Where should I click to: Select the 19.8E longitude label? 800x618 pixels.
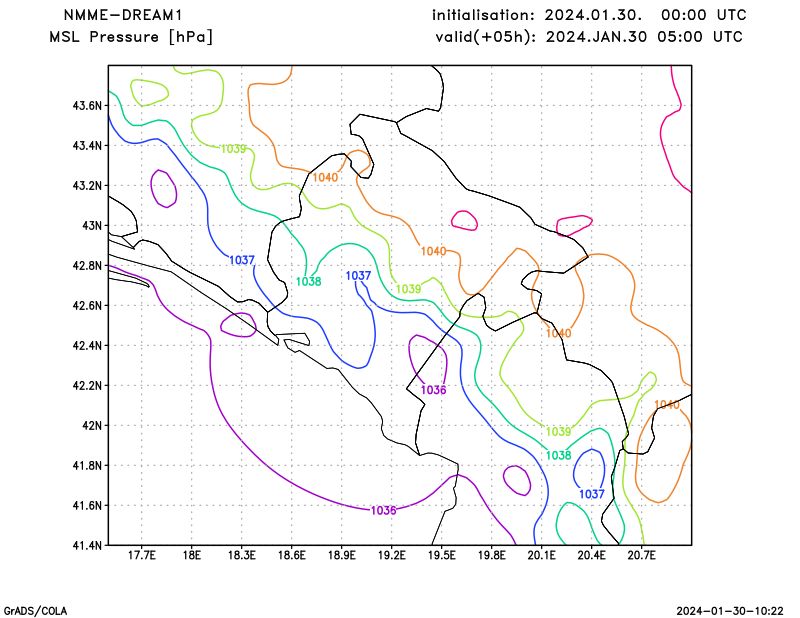tap(492, 555)
